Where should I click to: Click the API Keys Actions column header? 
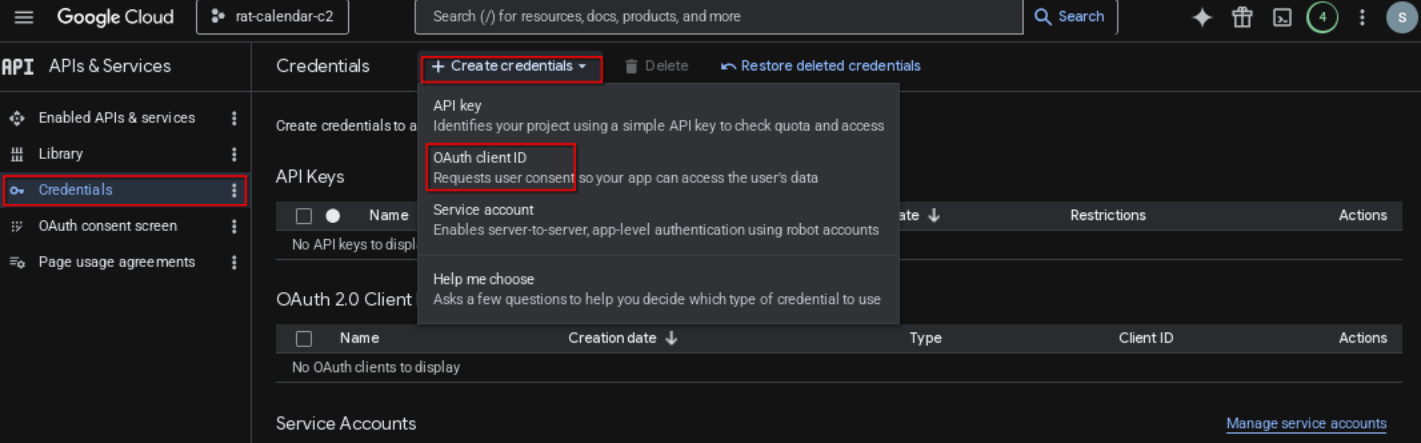[1363, 215]
